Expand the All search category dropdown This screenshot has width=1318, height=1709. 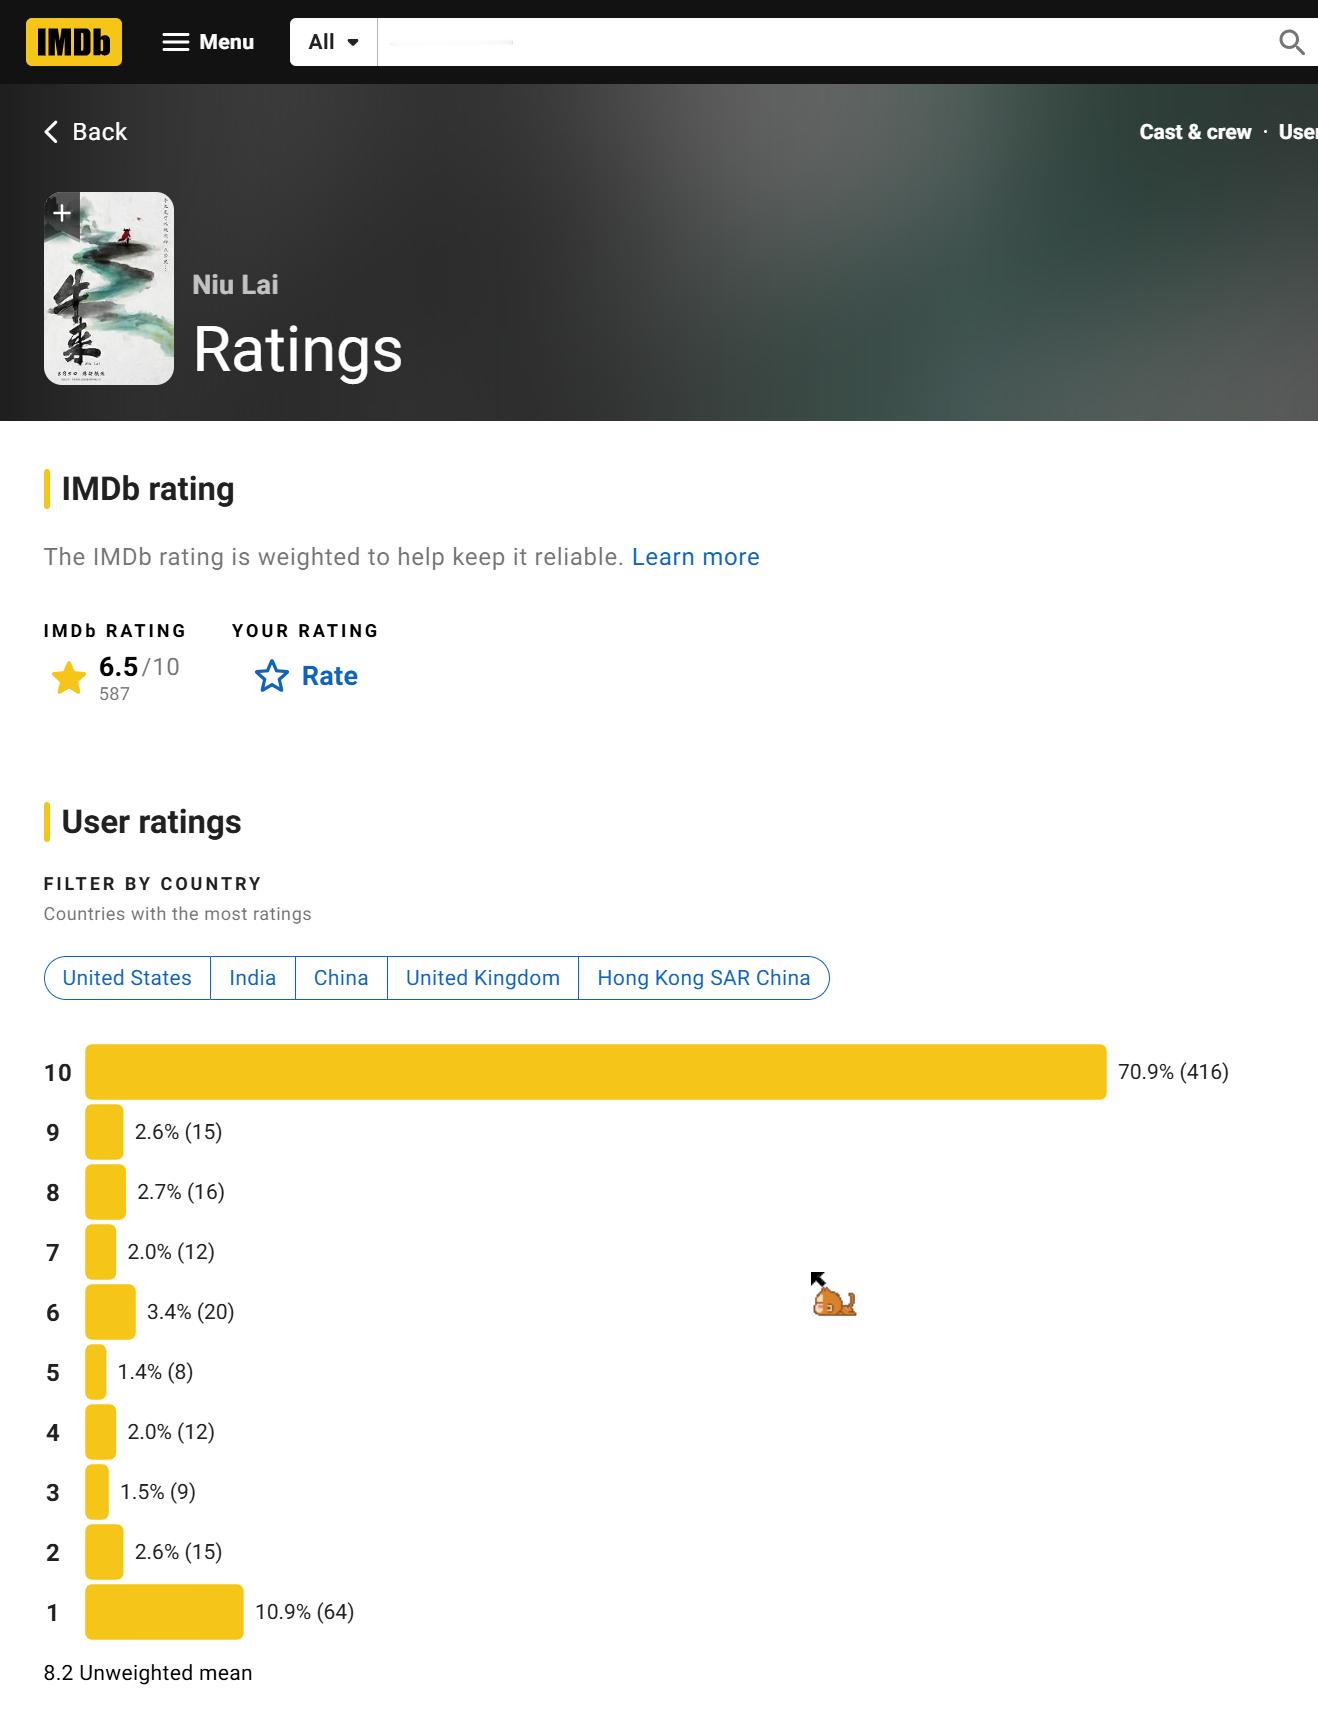(x=333, y=42)
